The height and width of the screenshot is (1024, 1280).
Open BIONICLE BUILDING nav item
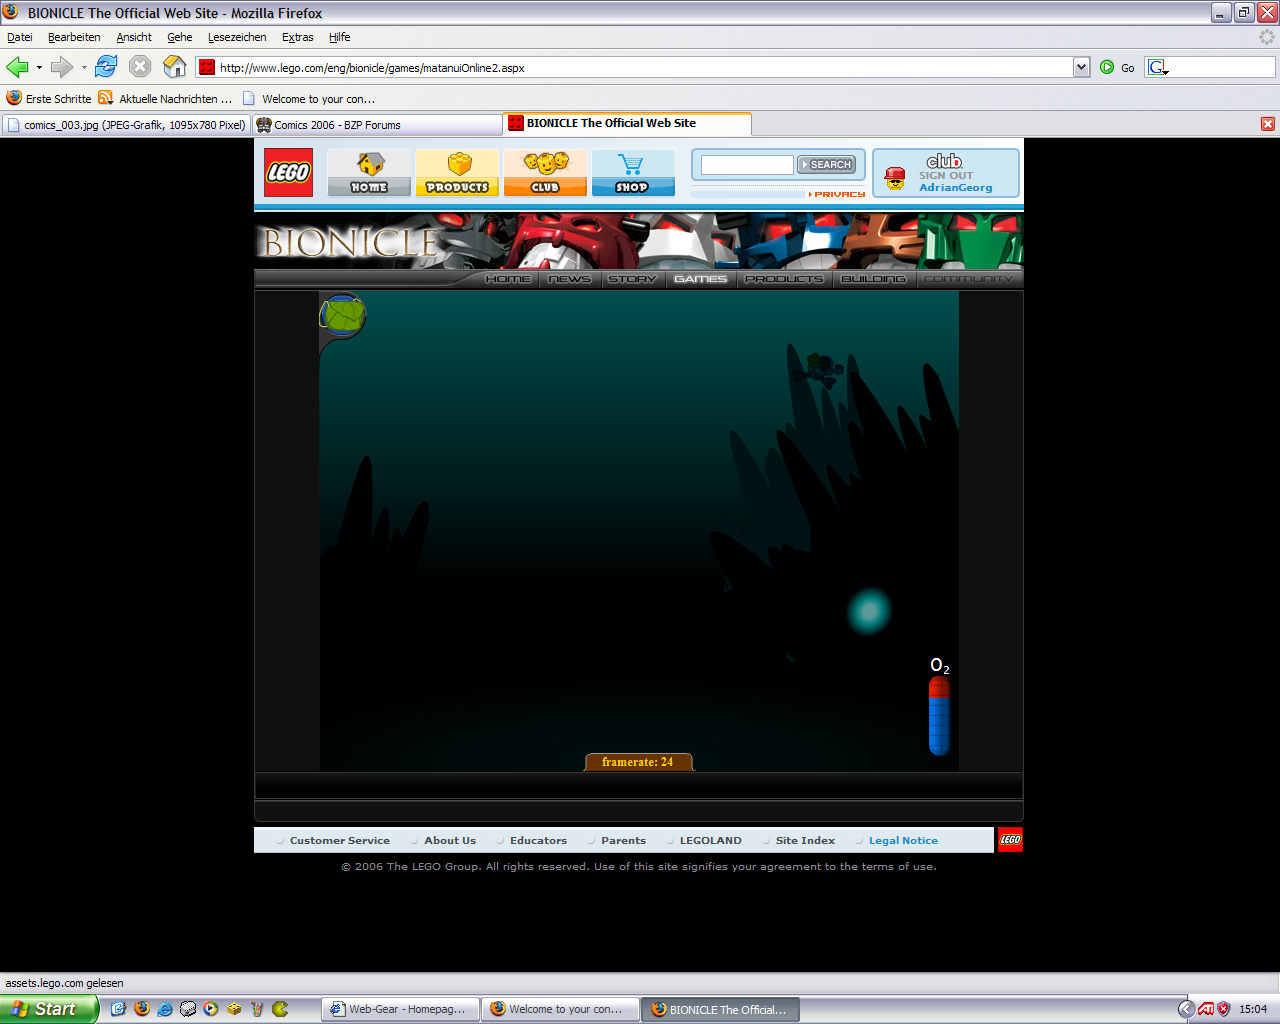click(x=873, y=279)
